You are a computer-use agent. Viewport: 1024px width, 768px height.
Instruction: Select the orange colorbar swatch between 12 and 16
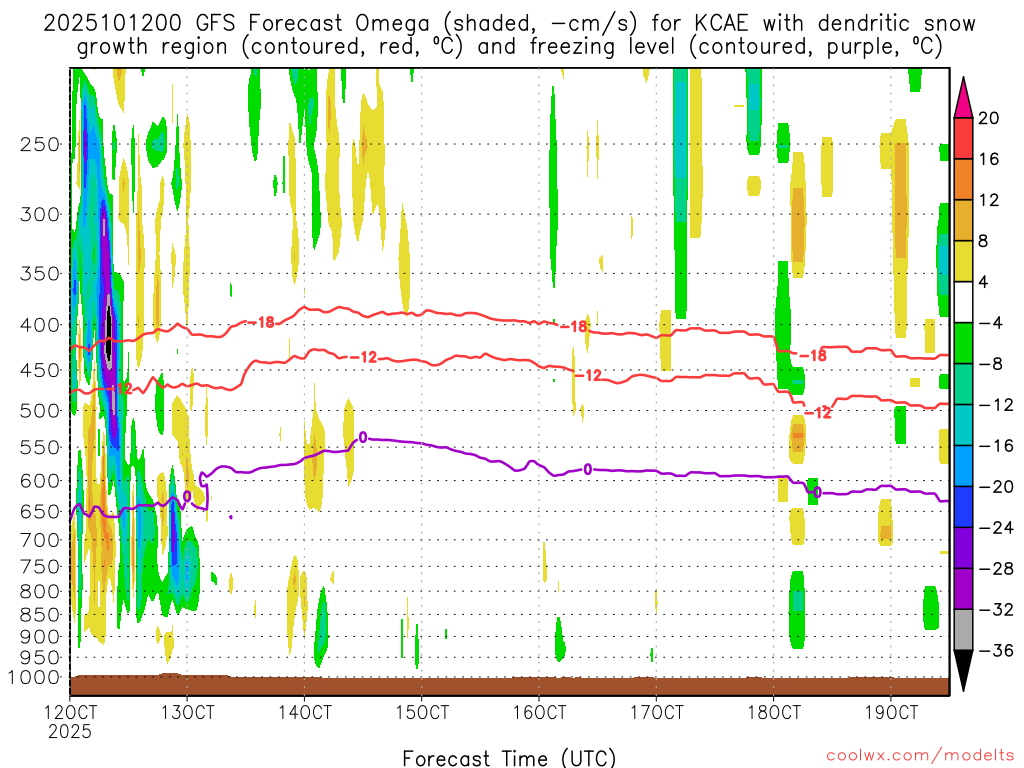pyautogui.click(x=963, y=179)
